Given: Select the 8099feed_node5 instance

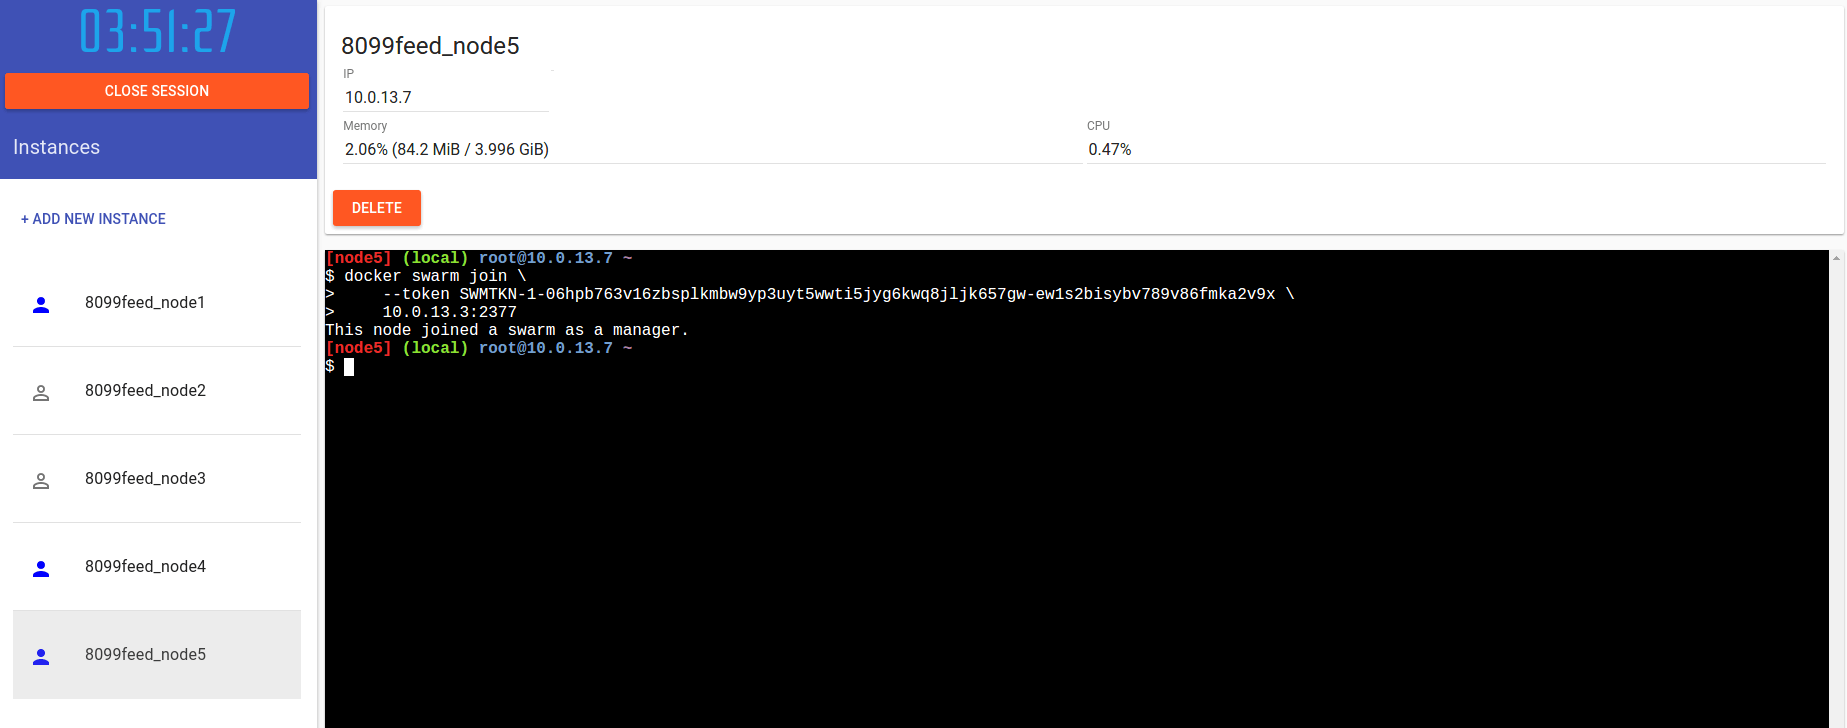Looking at the screenshot, I should 157,655.
